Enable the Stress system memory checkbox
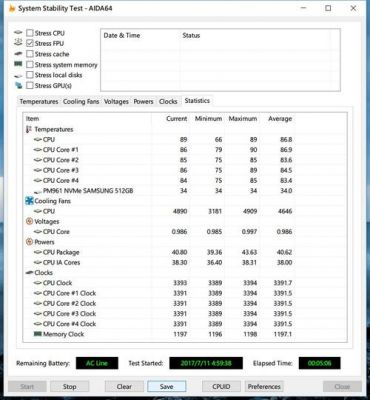370x400 pixels. [30, 64]
